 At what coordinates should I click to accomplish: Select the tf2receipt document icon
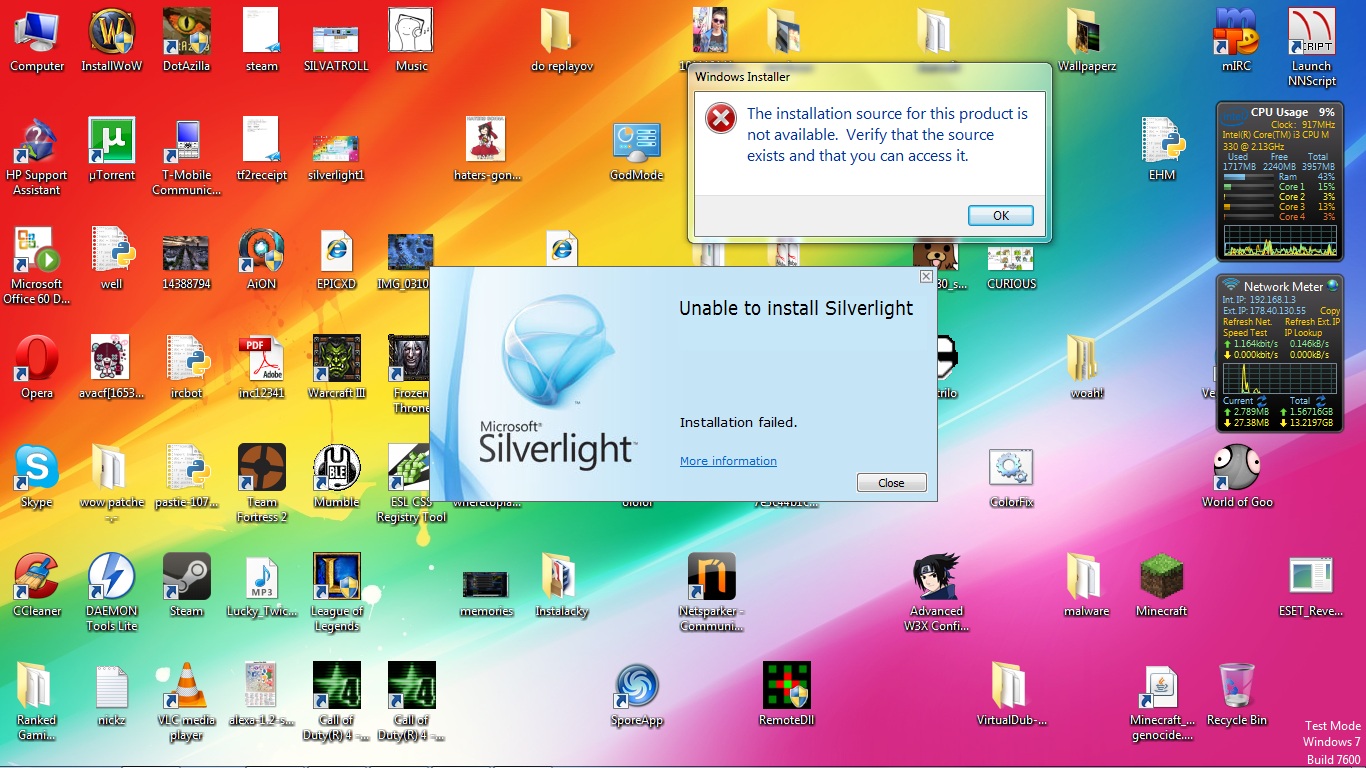(x=261, y=149)
